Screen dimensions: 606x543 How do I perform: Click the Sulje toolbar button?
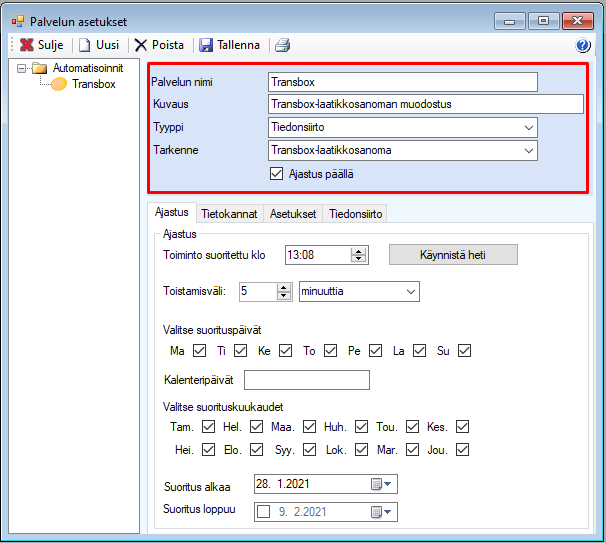pyautogui.click(x=41, y=45)
